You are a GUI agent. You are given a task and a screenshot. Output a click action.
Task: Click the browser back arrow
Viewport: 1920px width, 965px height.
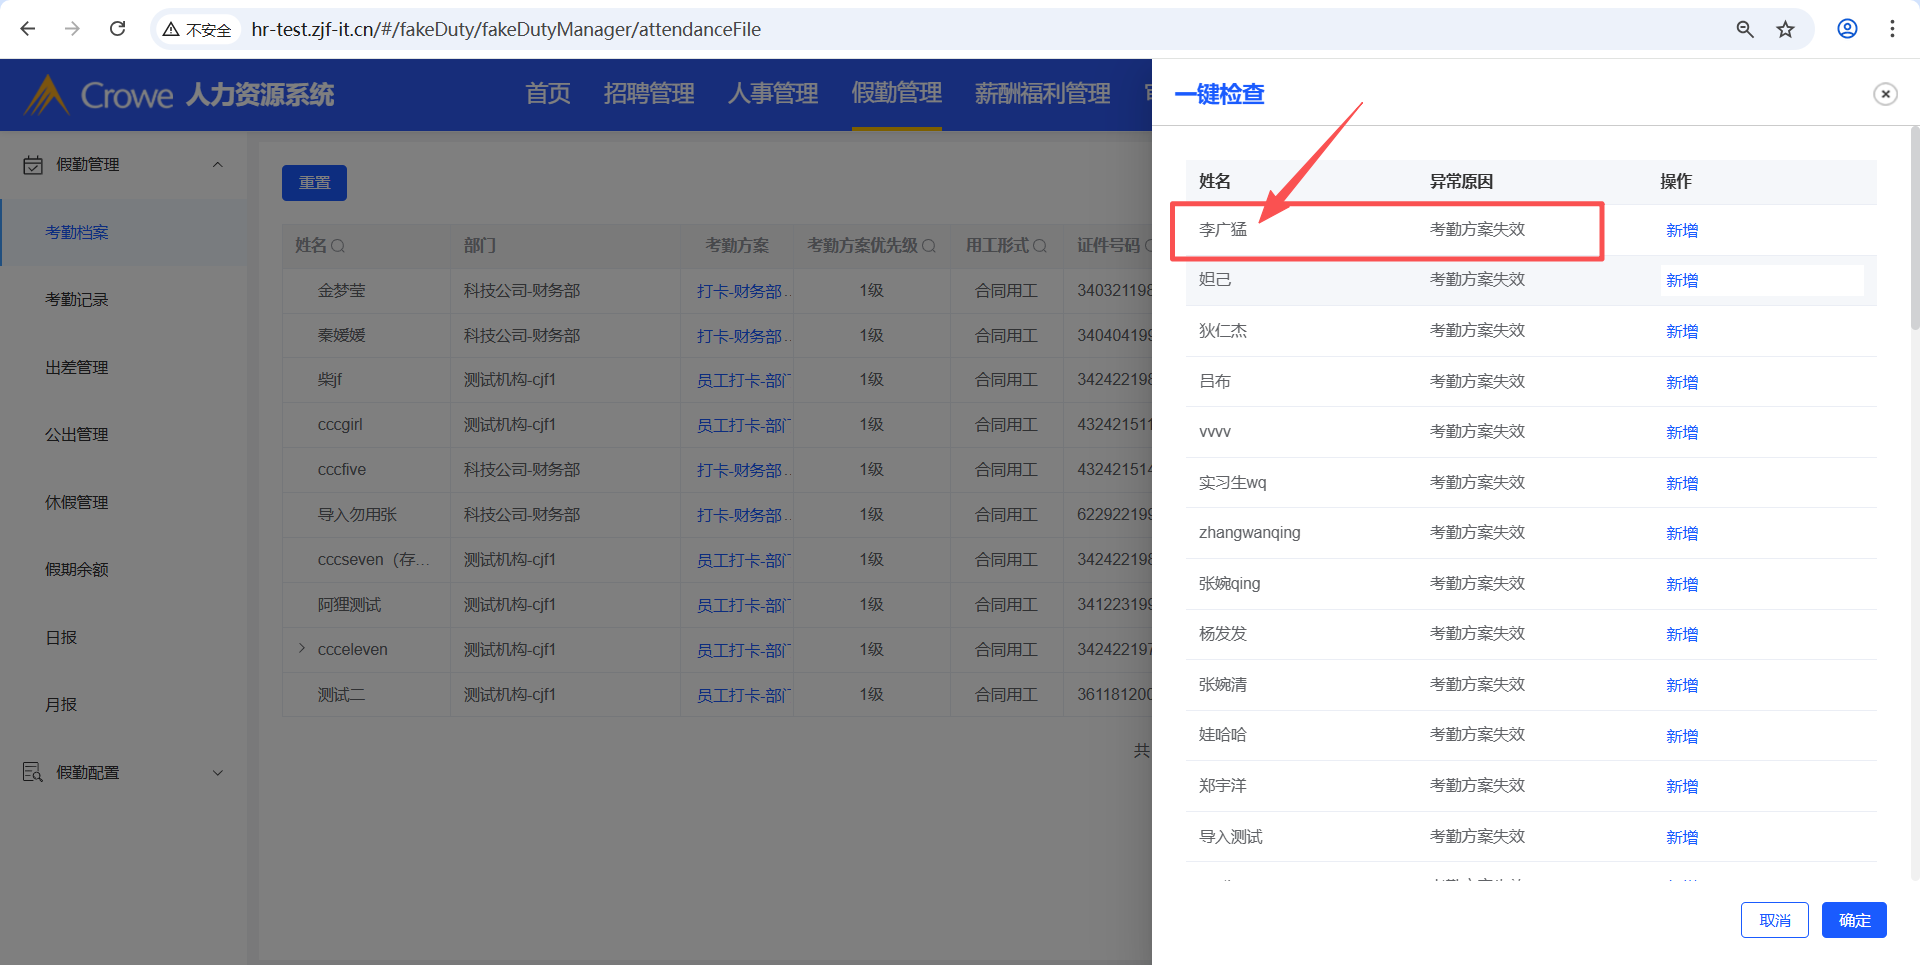click(x=28, y=29)
